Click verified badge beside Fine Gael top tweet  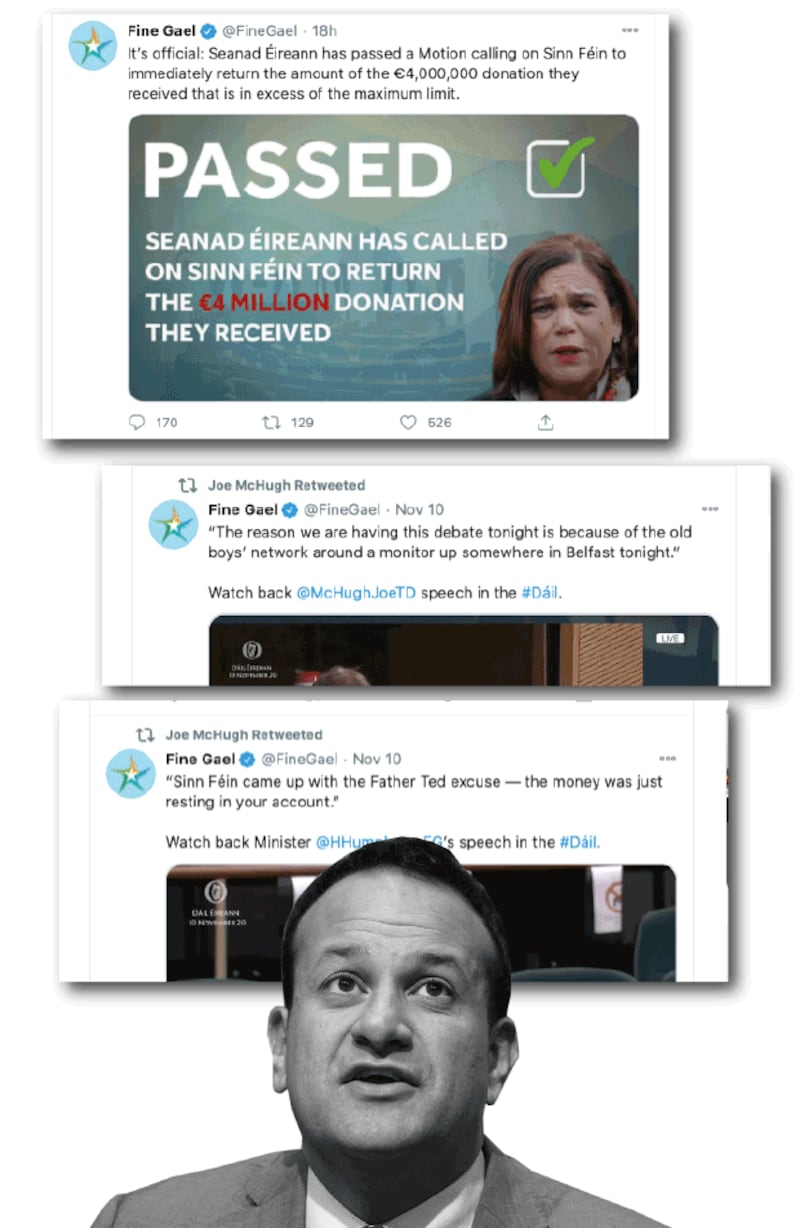coord(204,30)
